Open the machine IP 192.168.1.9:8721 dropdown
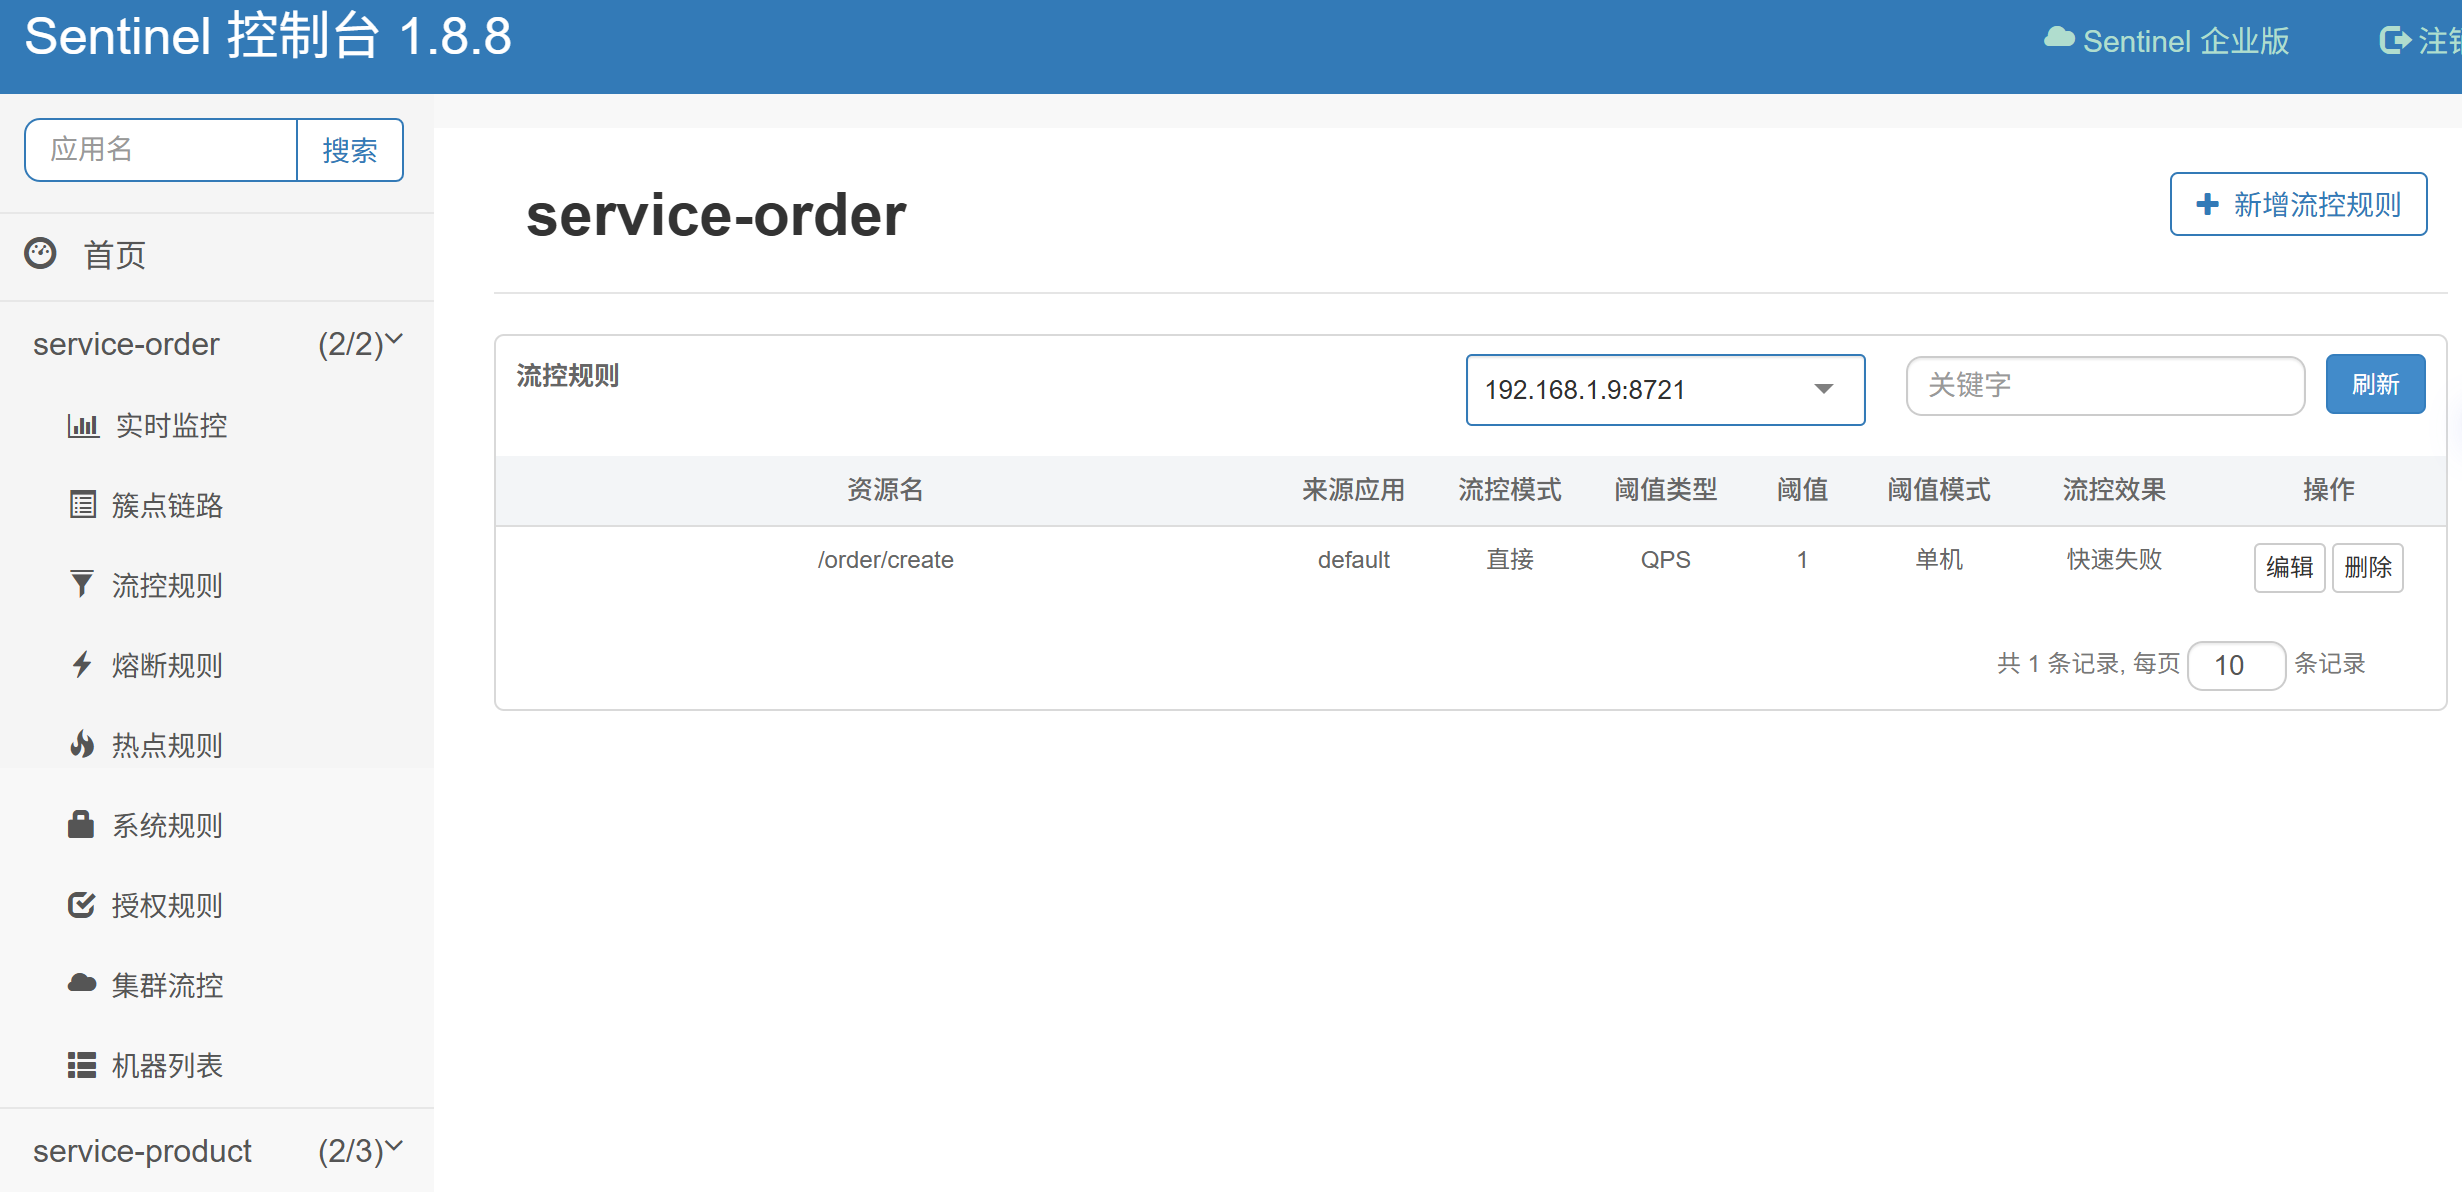Image resolution: width=2462 pixels, height=1192 pixels. click(x=1665, y=390)
